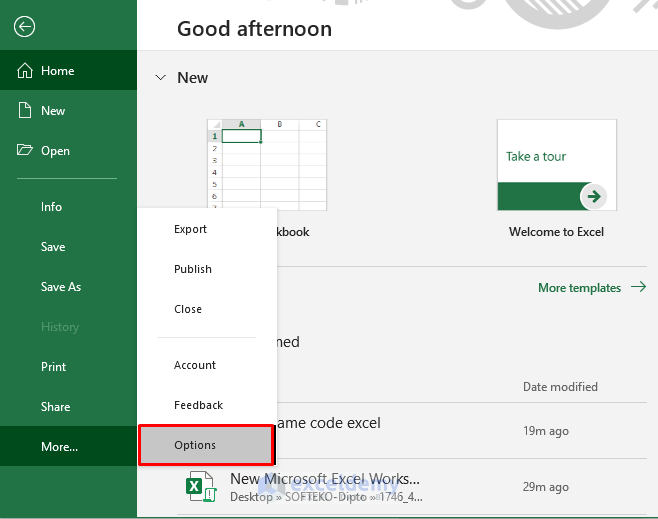Select Export from the More menu
This screenshot has height=519, width=658.
click(207, 229)
